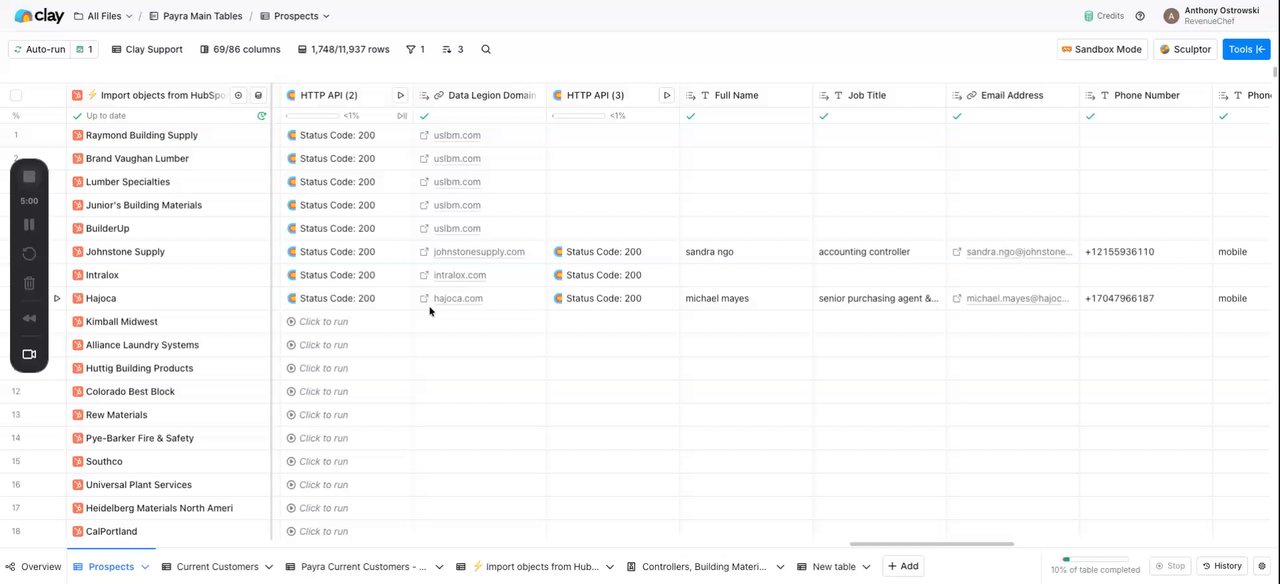
Task: Open the johnstonesupply.com domain link
Action: pyautogui.click(x=479, y=252)
